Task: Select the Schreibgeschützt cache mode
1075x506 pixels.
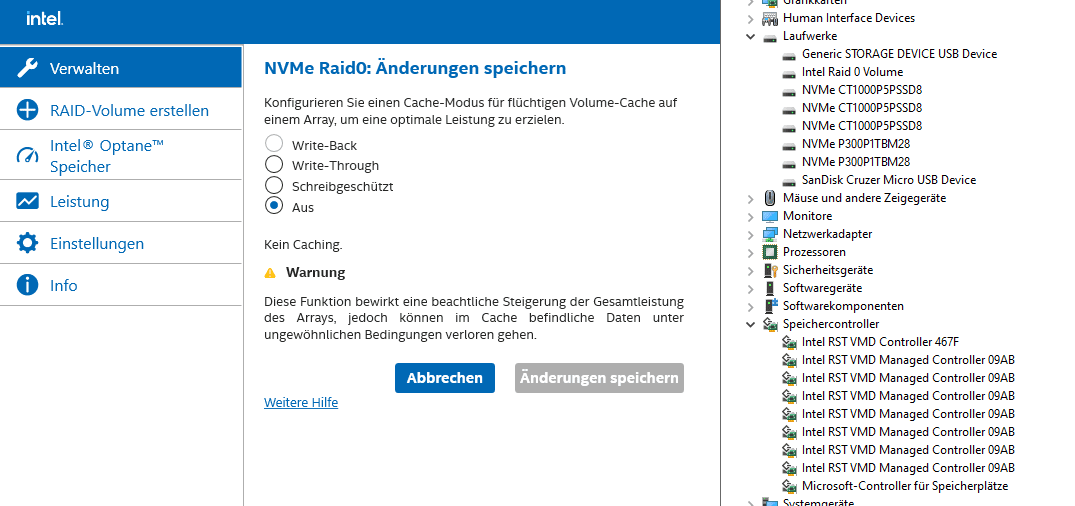Action: click(274, 185)
